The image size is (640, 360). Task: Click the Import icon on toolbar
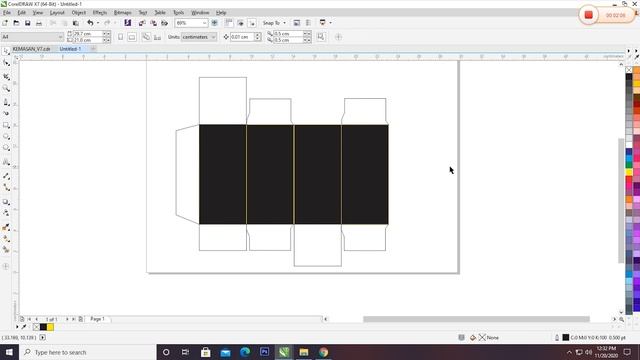click(x=142, y=23)
